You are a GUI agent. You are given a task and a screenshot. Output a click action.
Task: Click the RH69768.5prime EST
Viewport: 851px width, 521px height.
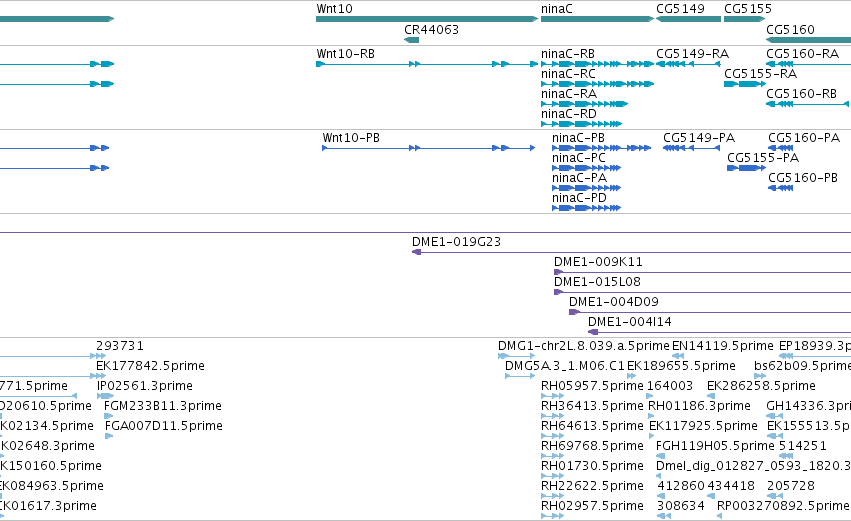(552, 456)
